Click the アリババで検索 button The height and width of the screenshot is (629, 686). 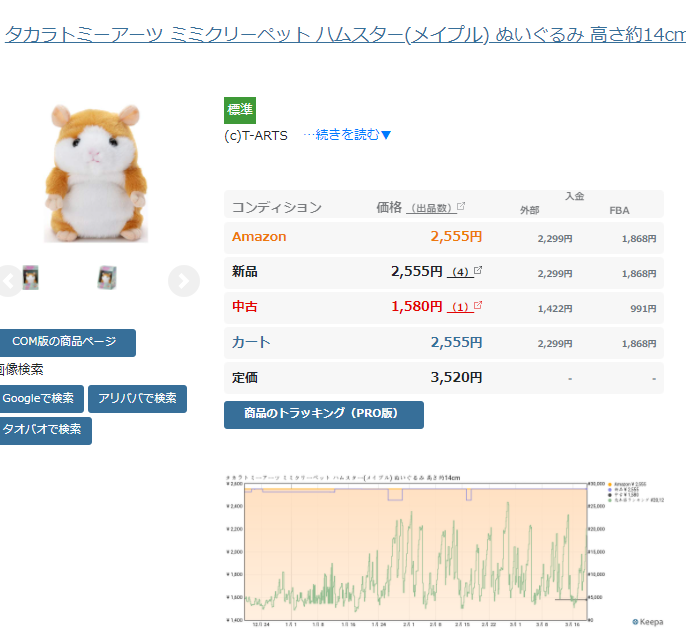[137, 398]
